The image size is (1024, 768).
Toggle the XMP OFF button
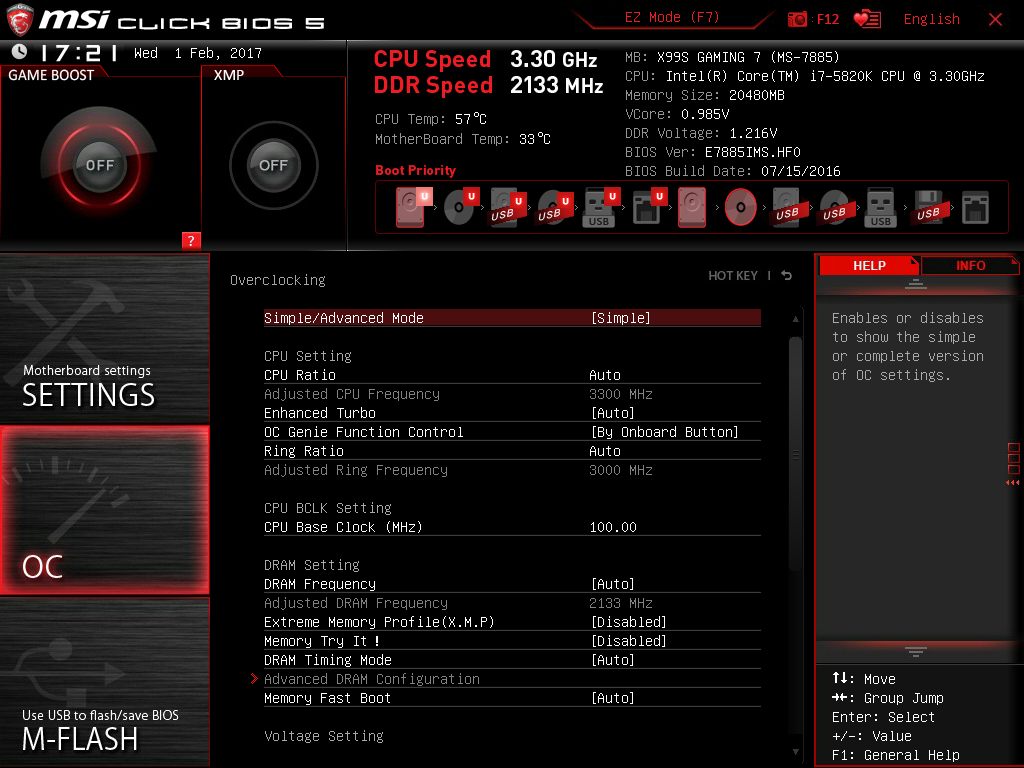[273, 165]
